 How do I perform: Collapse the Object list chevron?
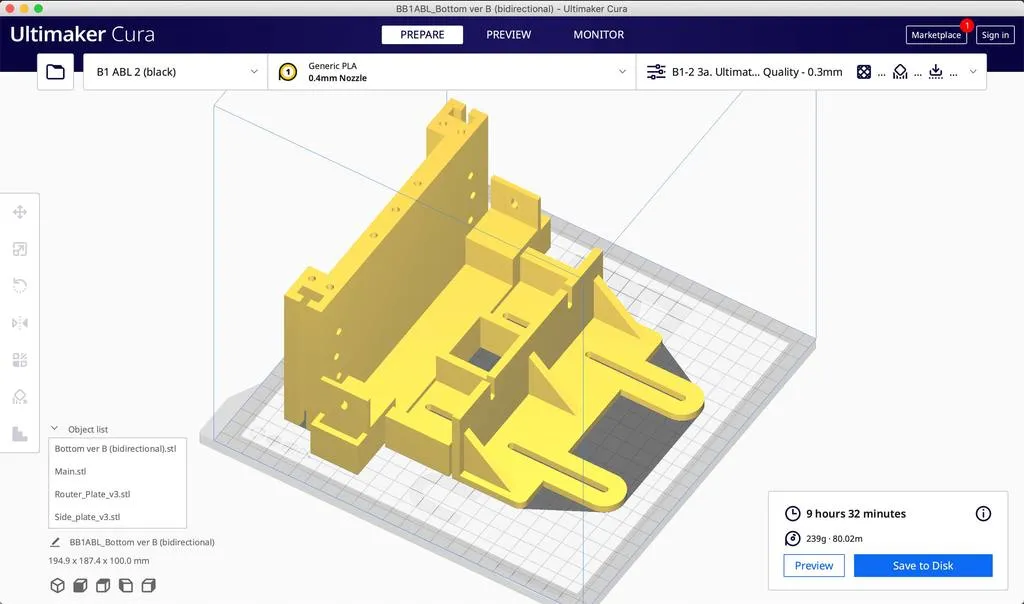[x=54, y=429]
